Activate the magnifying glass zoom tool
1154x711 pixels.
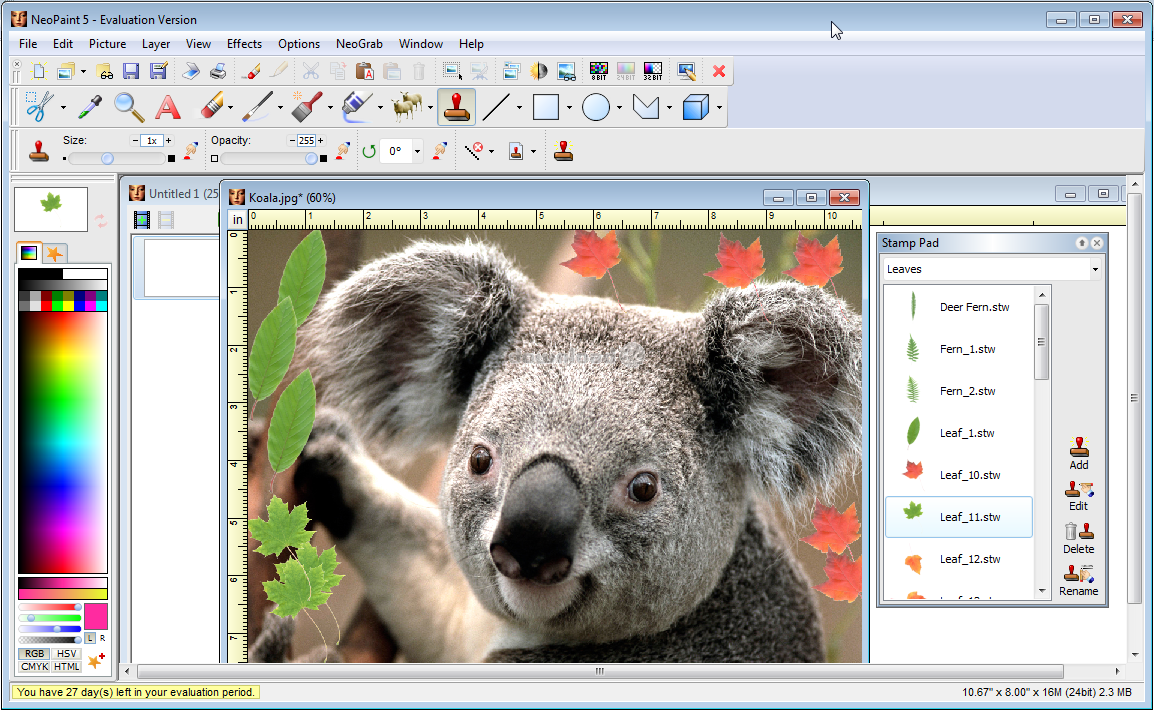pos(129,107)
